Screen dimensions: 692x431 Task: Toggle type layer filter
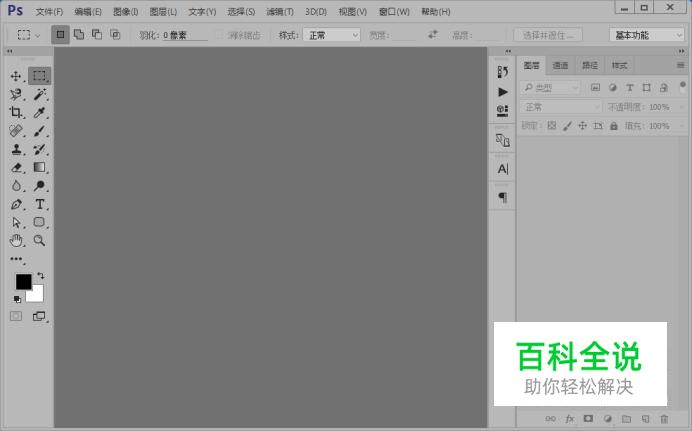tap(630, 87)
